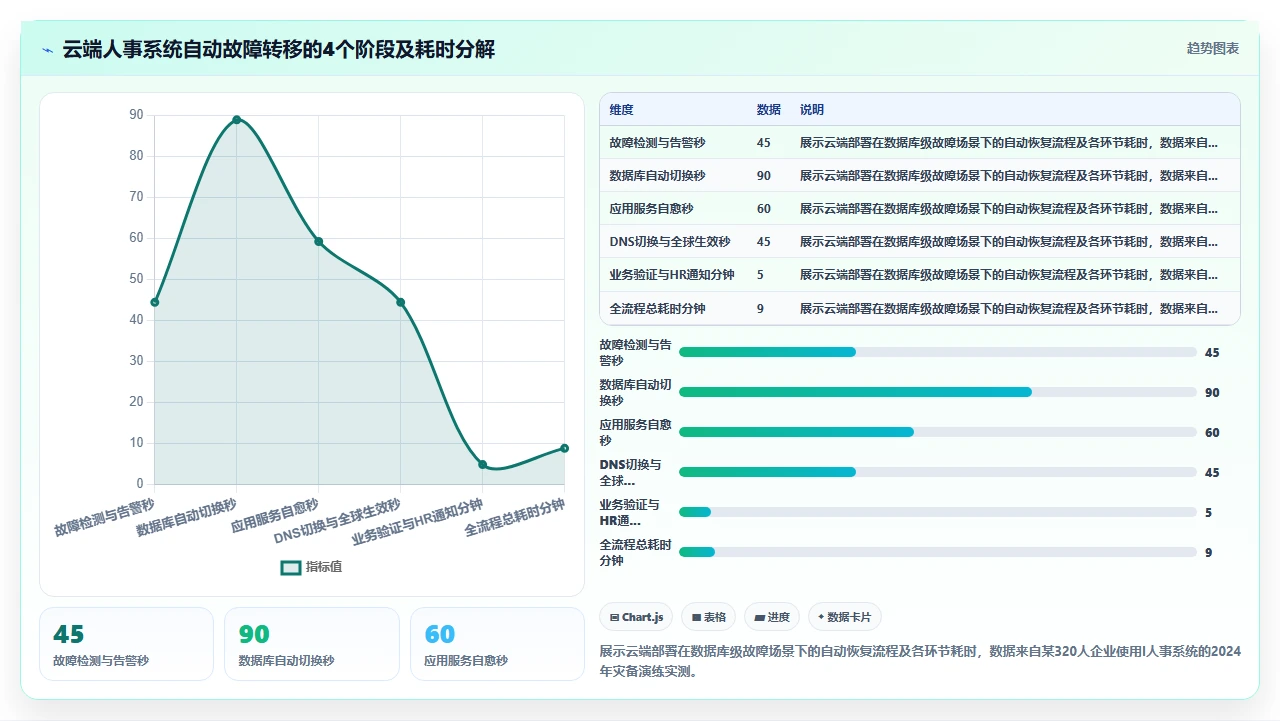Select table row 数据库自动切换秒
The height and width of the screenshot is (721, 1280).
click(920, 176)
